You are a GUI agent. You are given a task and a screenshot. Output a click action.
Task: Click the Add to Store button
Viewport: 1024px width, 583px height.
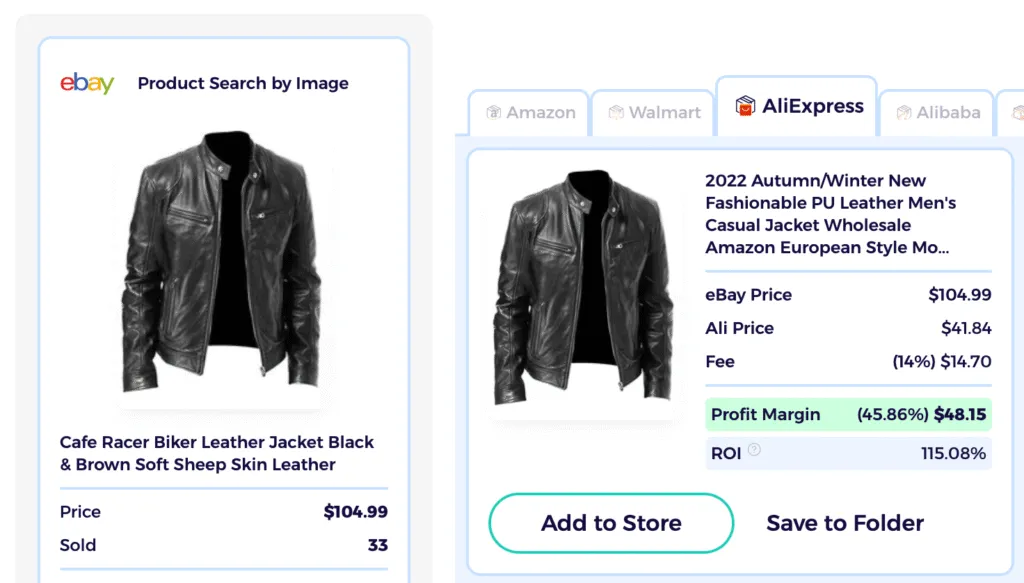610,523
